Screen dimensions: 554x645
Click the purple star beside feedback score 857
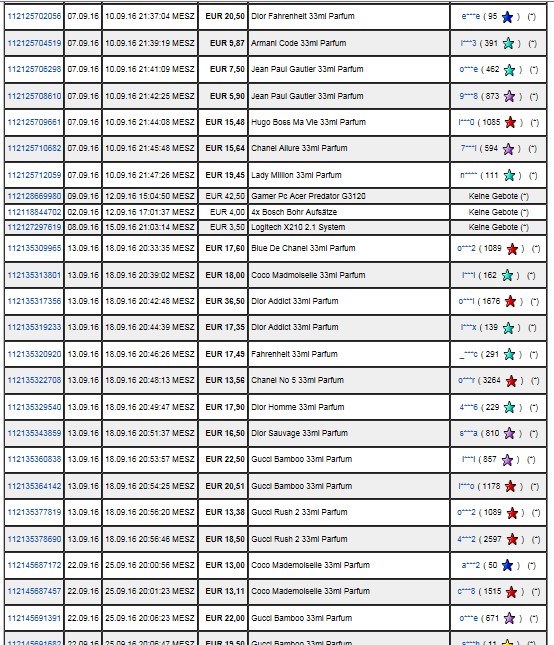click(508, 460)
